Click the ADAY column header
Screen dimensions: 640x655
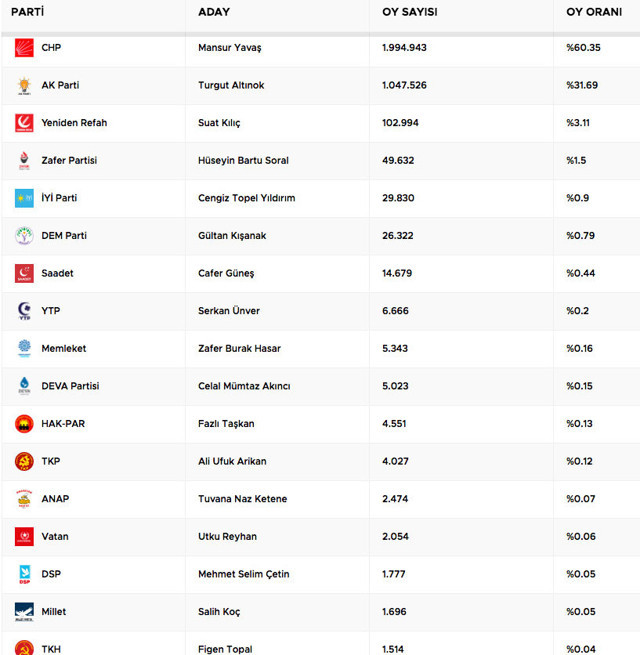pos(215,12)
